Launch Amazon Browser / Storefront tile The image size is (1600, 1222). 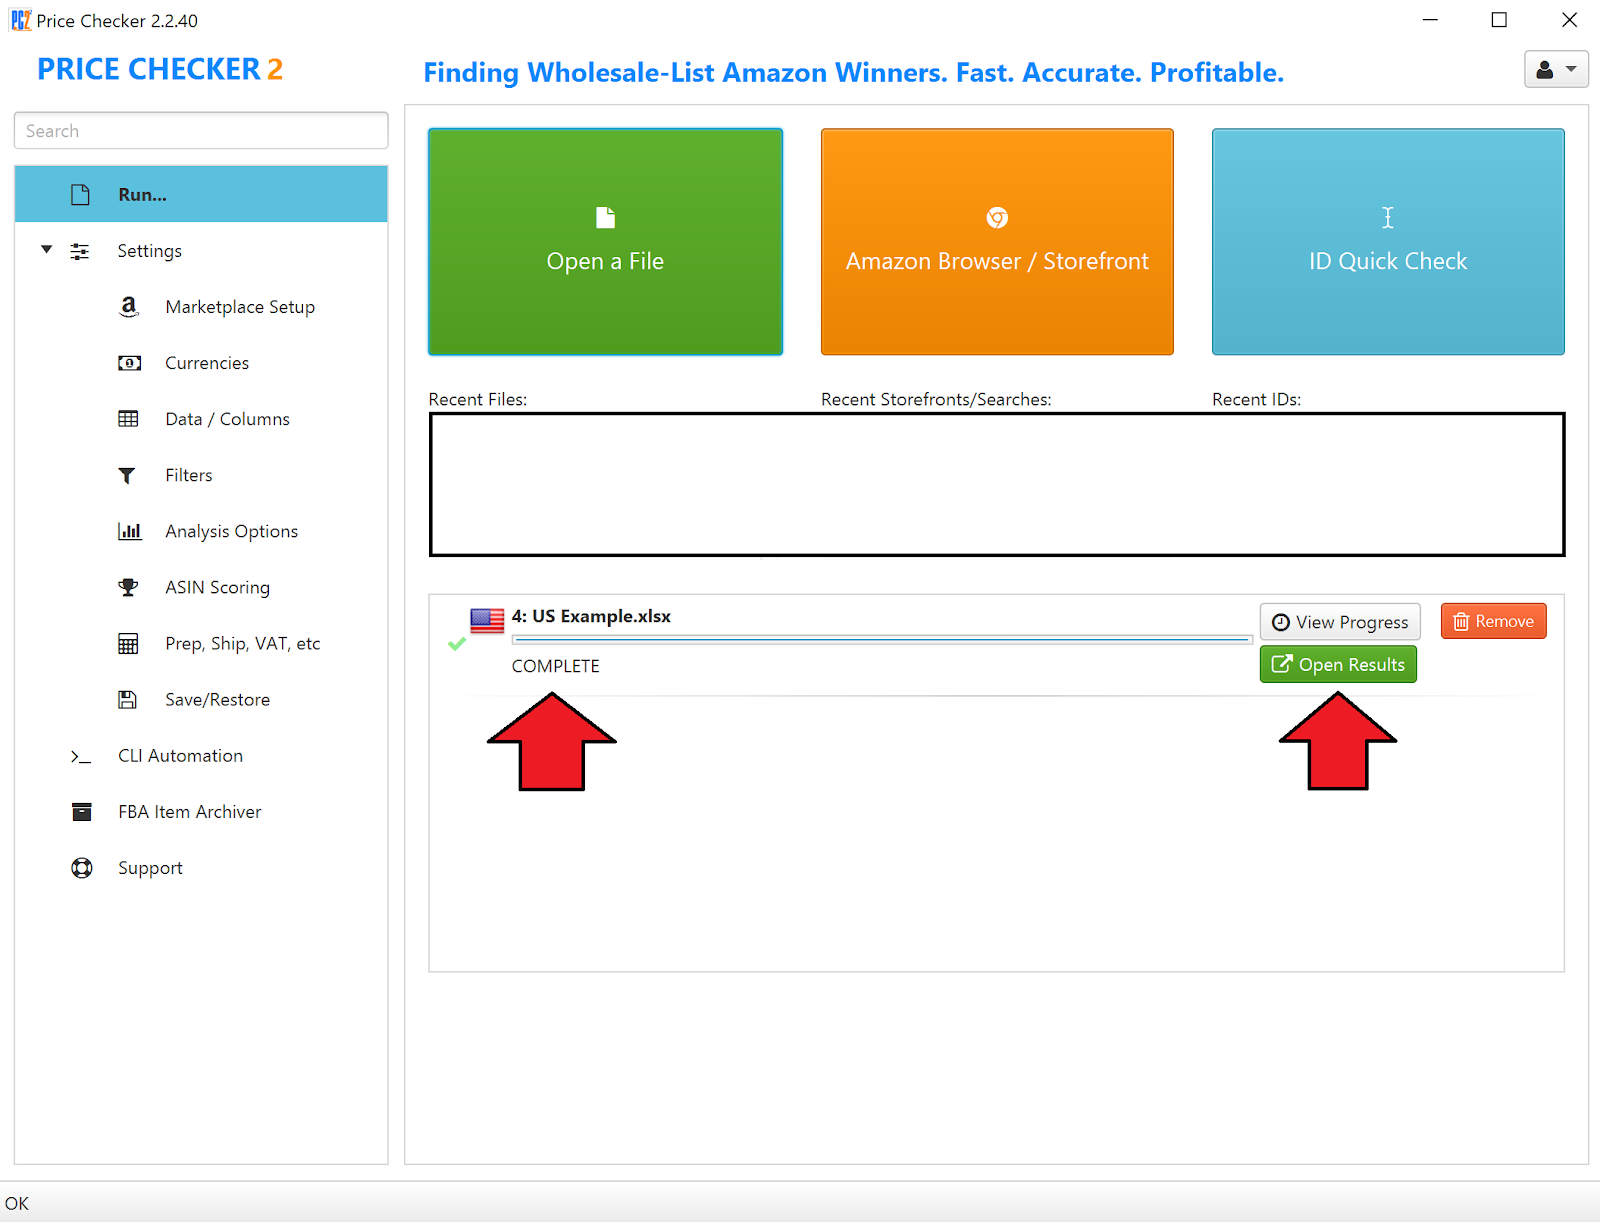click(997, 241)
